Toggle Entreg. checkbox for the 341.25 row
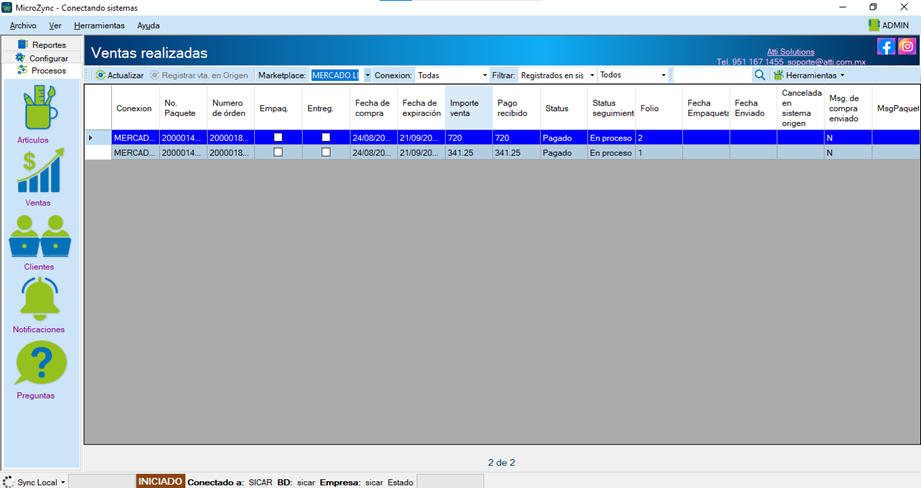This screenshot has height=488, width=921. tap(326, 152)
